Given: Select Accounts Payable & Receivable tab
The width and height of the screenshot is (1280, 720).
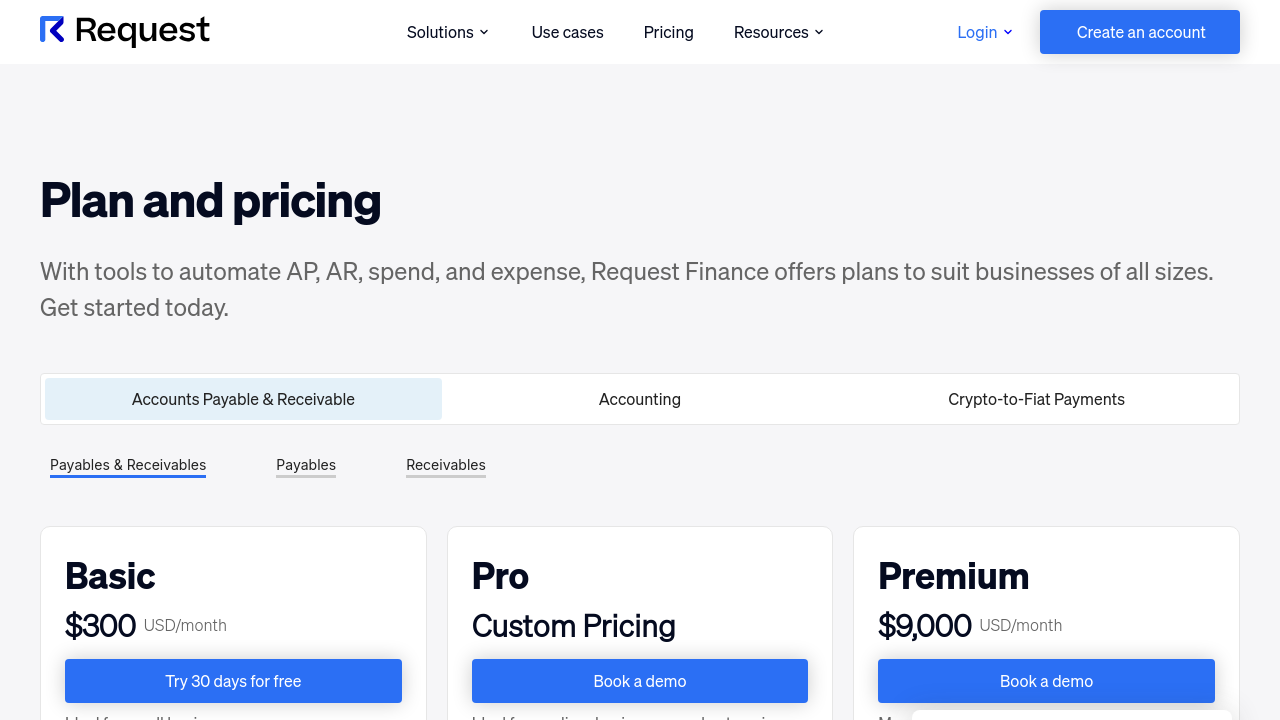Looking at the screenshot, I should point(243,399).
